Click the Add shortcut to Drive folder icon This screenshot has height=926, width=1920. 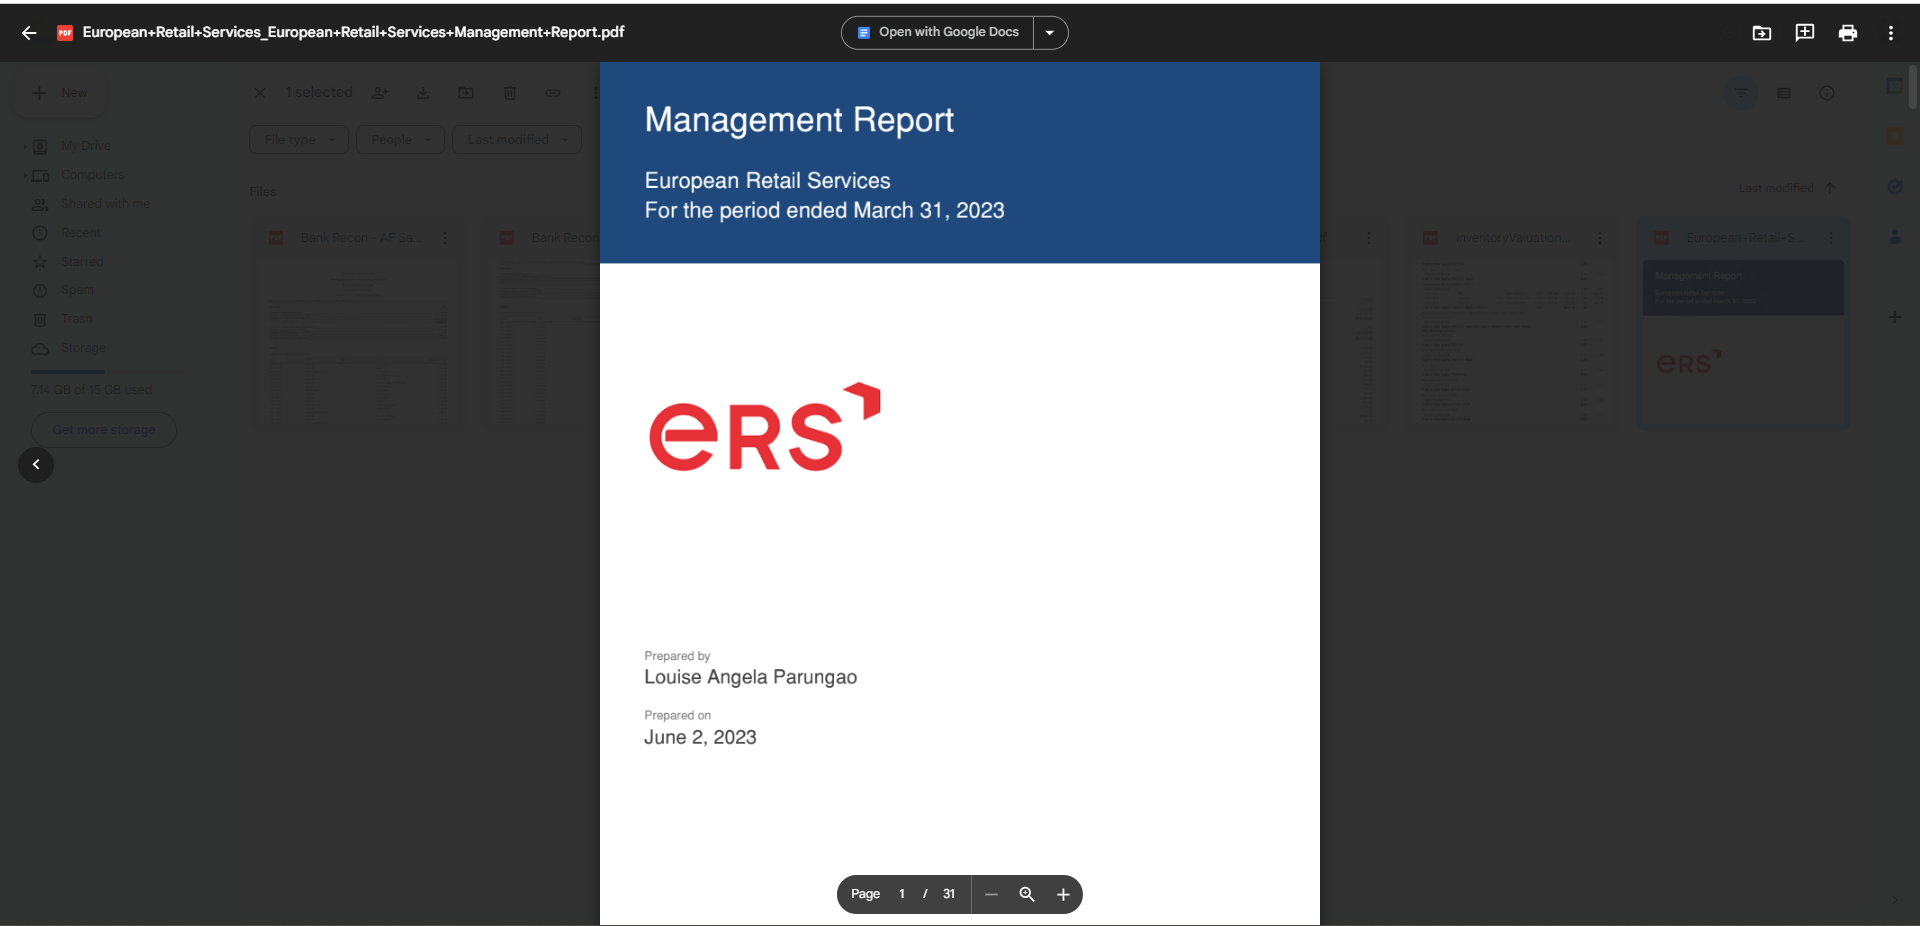click(1762, 33)
